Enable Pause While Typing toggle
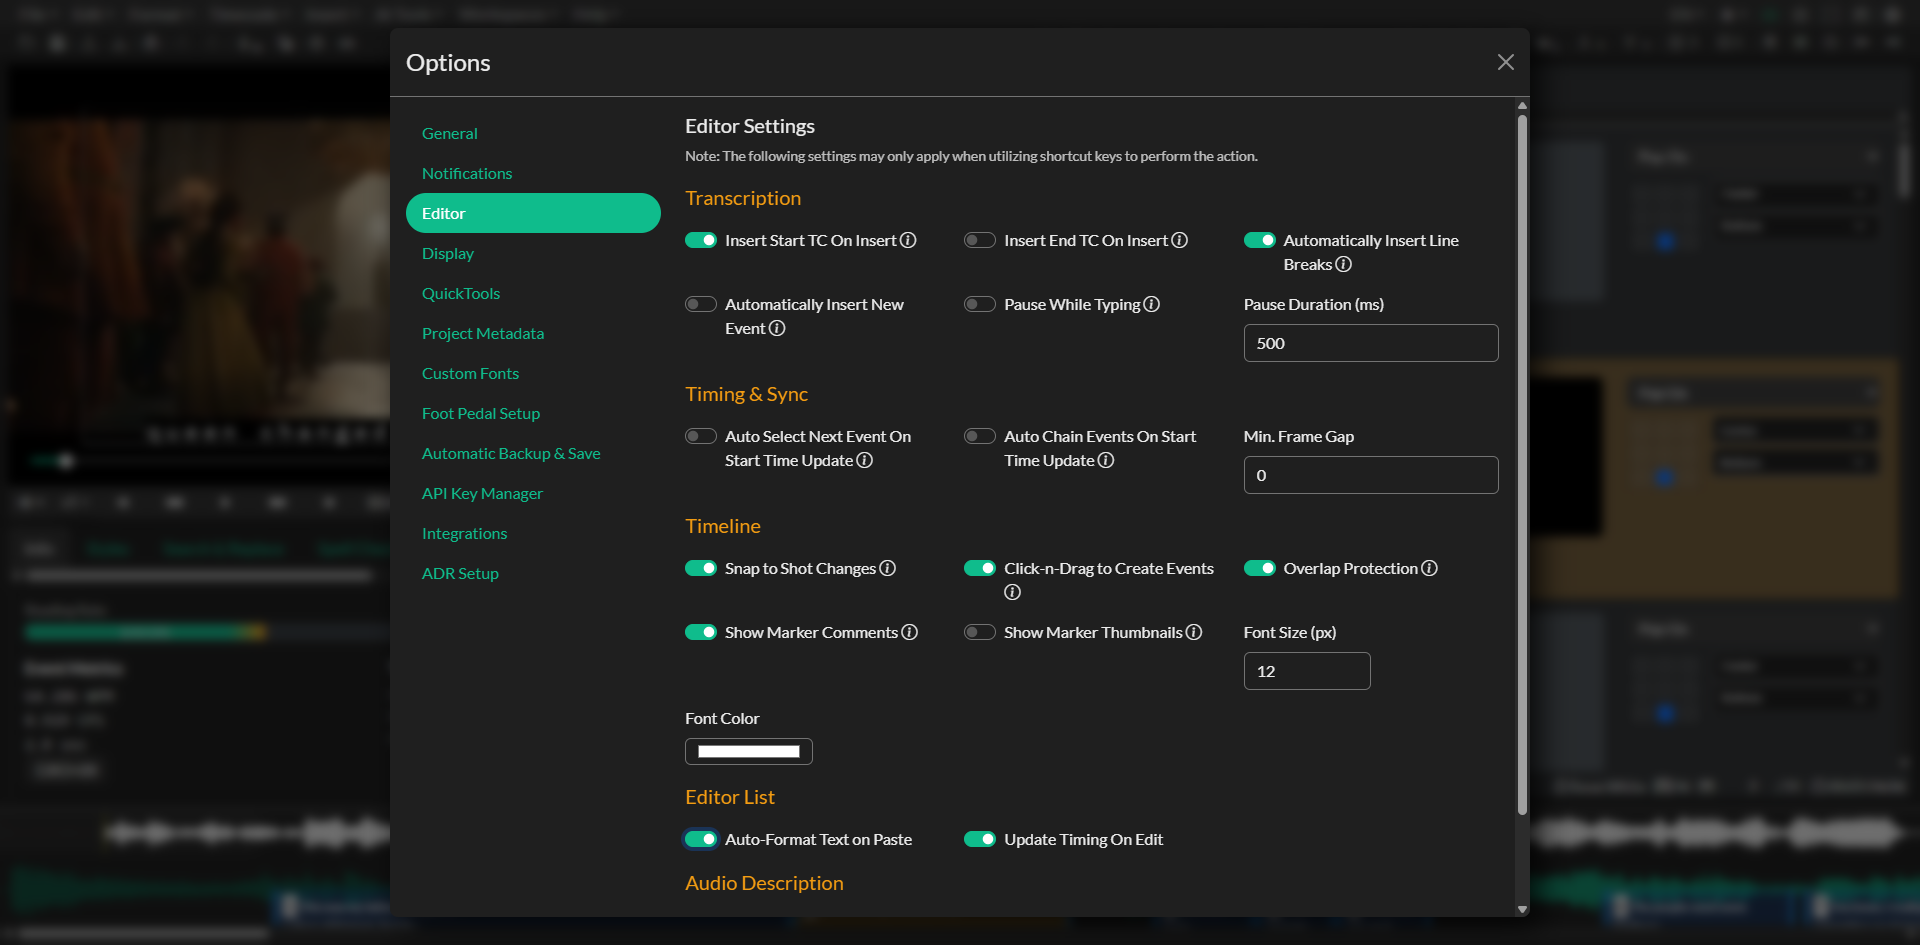 (980, 304)
